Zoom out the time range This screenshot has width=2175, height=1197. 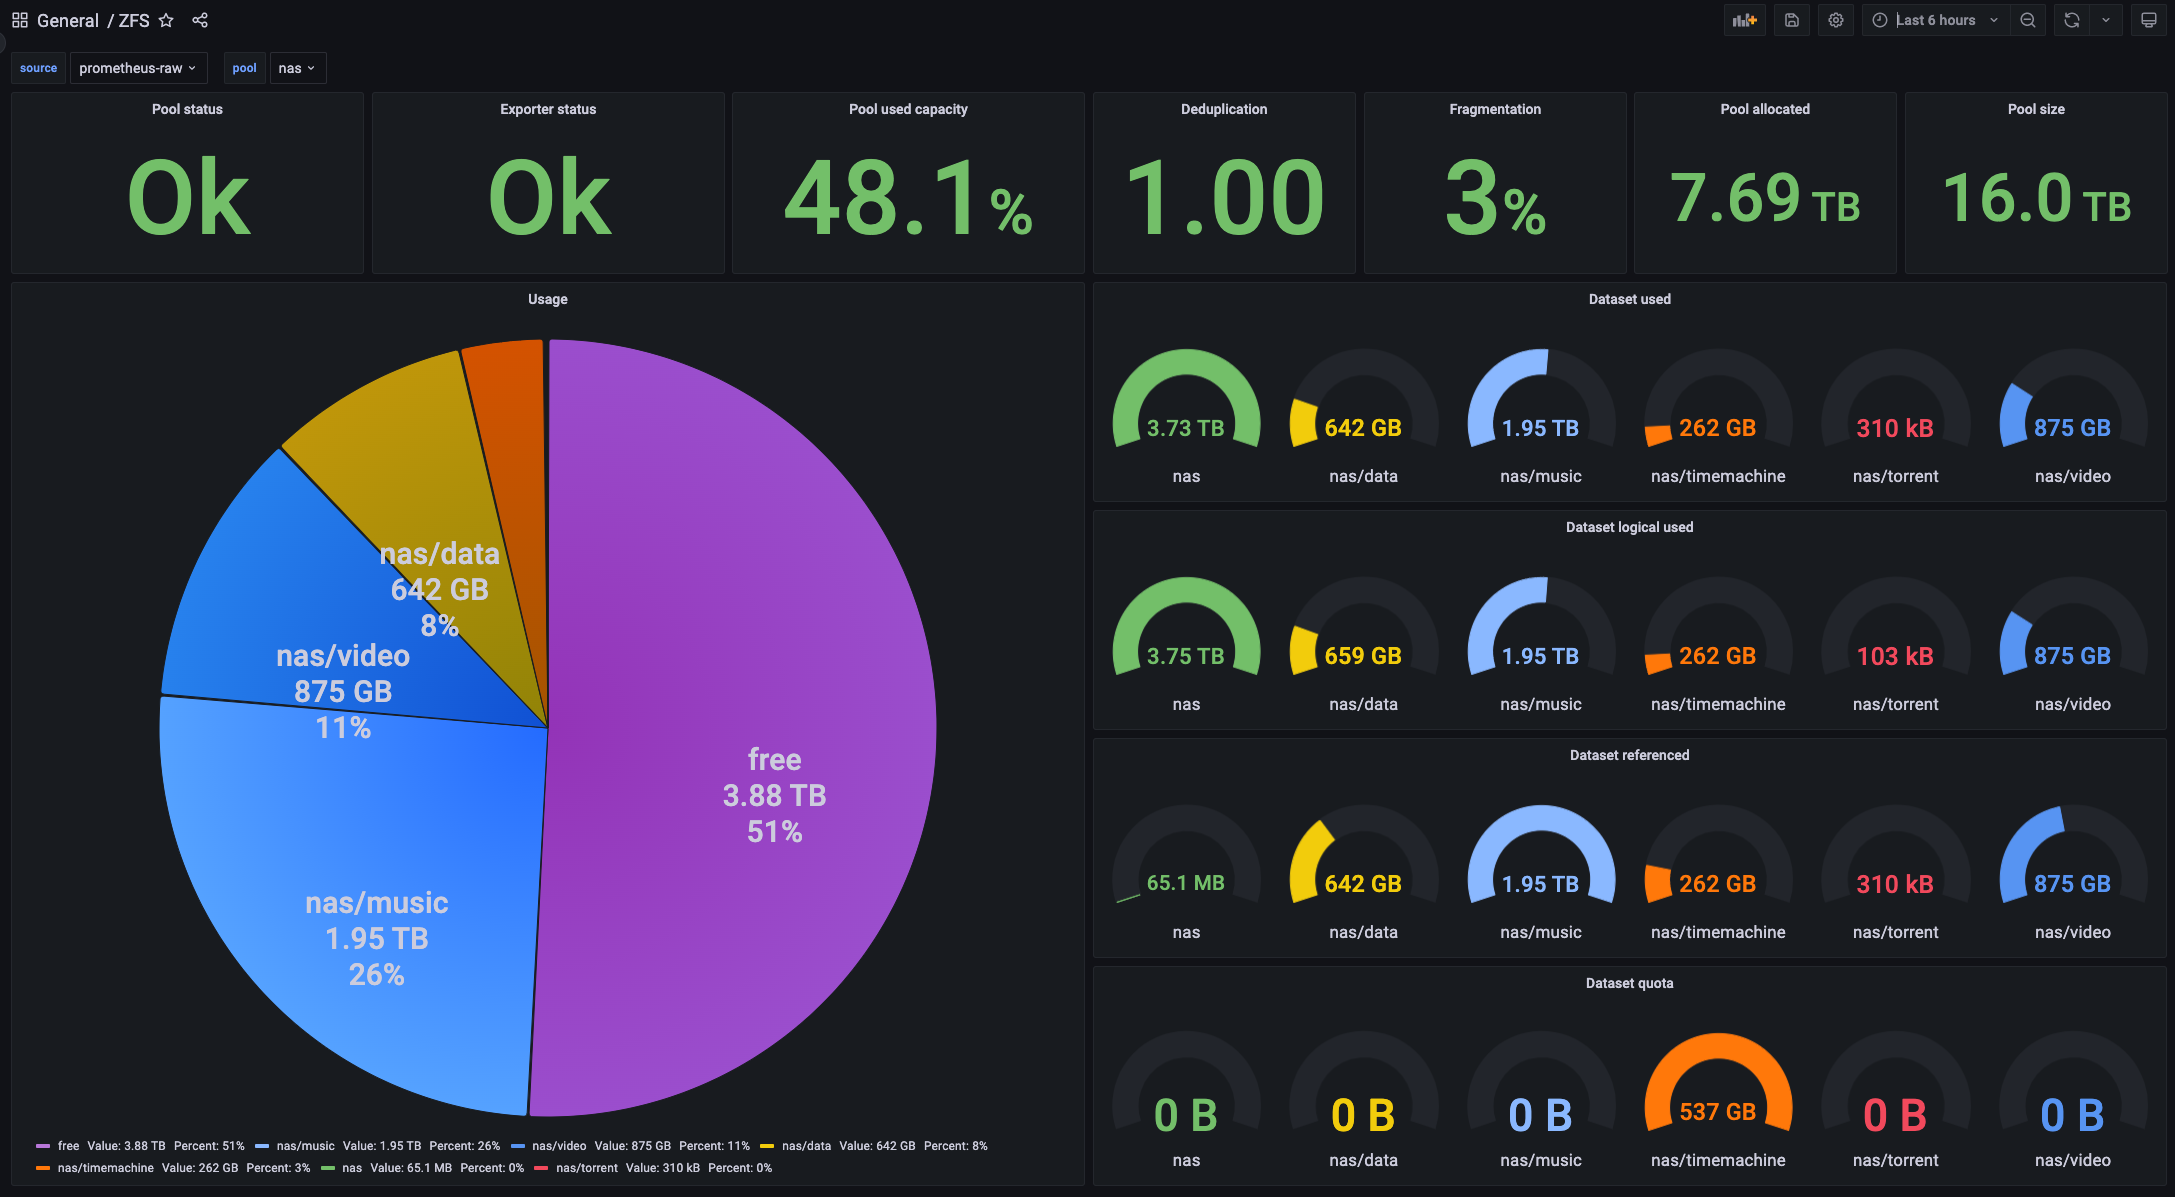2027,20
